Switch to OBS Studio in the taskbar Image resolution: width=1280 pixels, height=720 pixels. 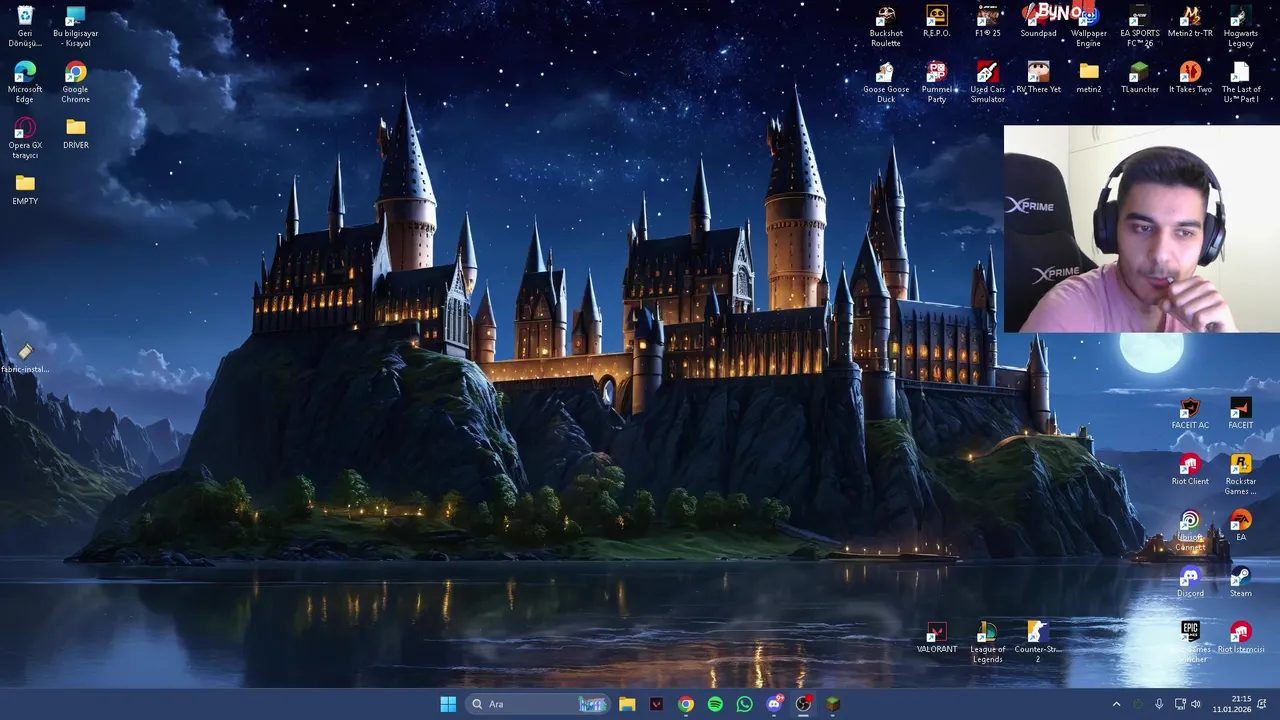803,704
